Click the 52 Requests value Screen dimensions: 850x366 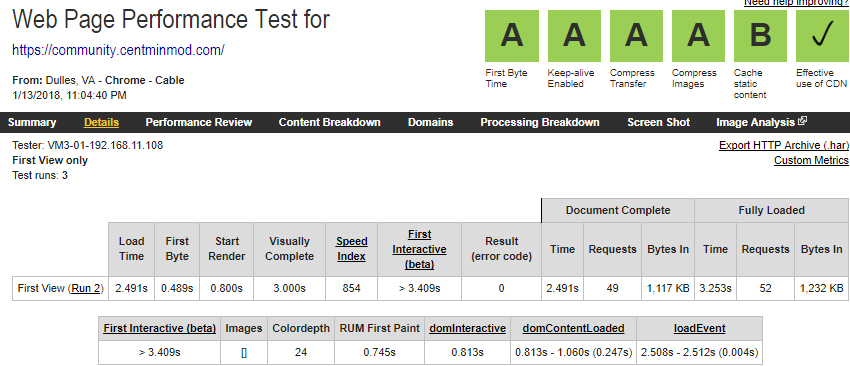[x=765, y=288]
